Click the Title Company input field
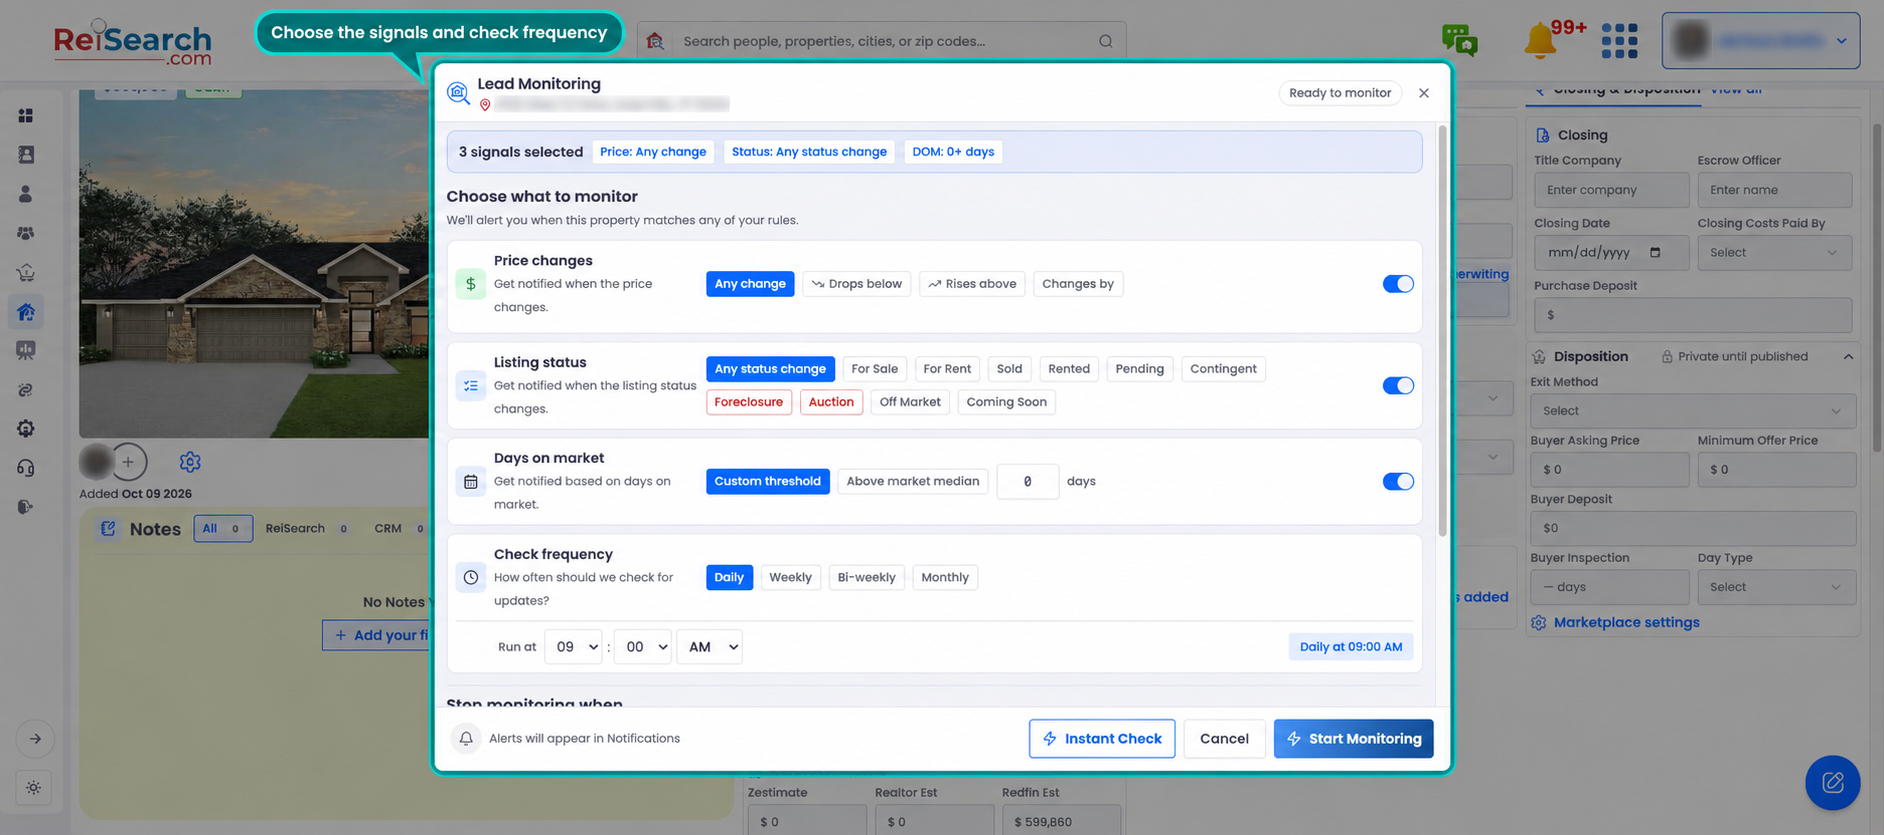 coord(1610,190)
